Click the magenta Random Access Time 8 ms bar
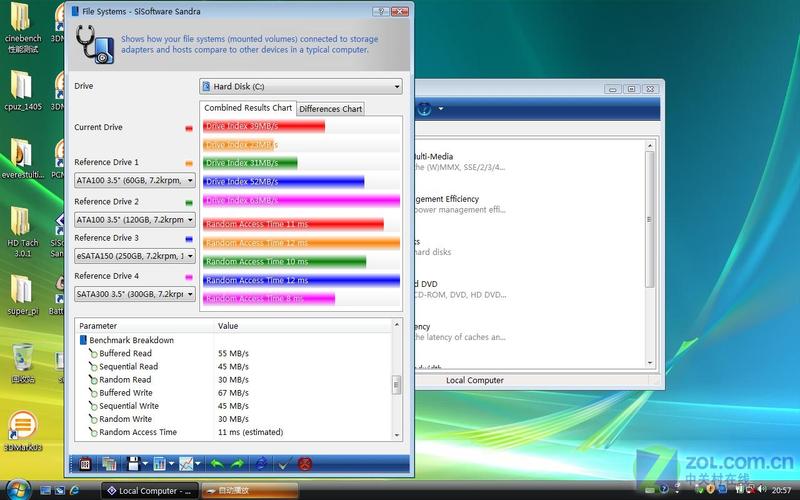Screen dimensions: 800x500 (269, 299)
